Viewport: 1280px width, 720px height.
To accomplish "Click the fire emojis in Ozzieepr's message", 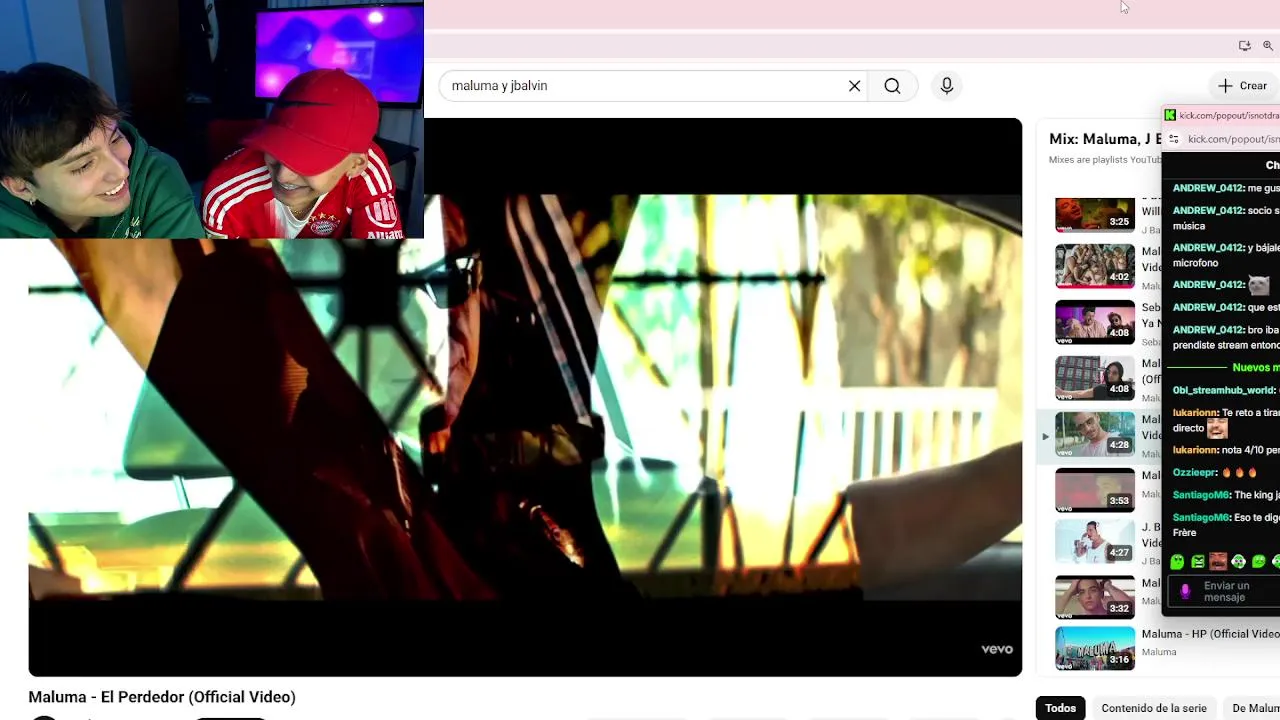I will [1240, 472].
